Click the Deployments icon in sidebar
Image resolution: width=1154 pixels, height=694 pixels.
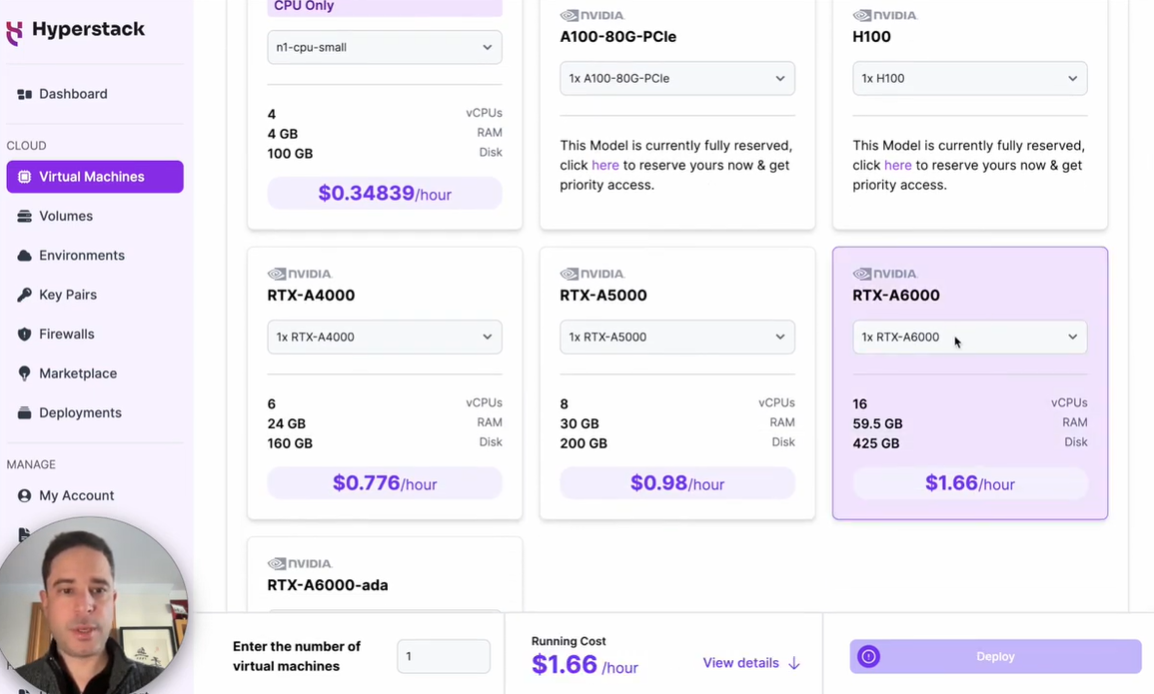(24, 413)
